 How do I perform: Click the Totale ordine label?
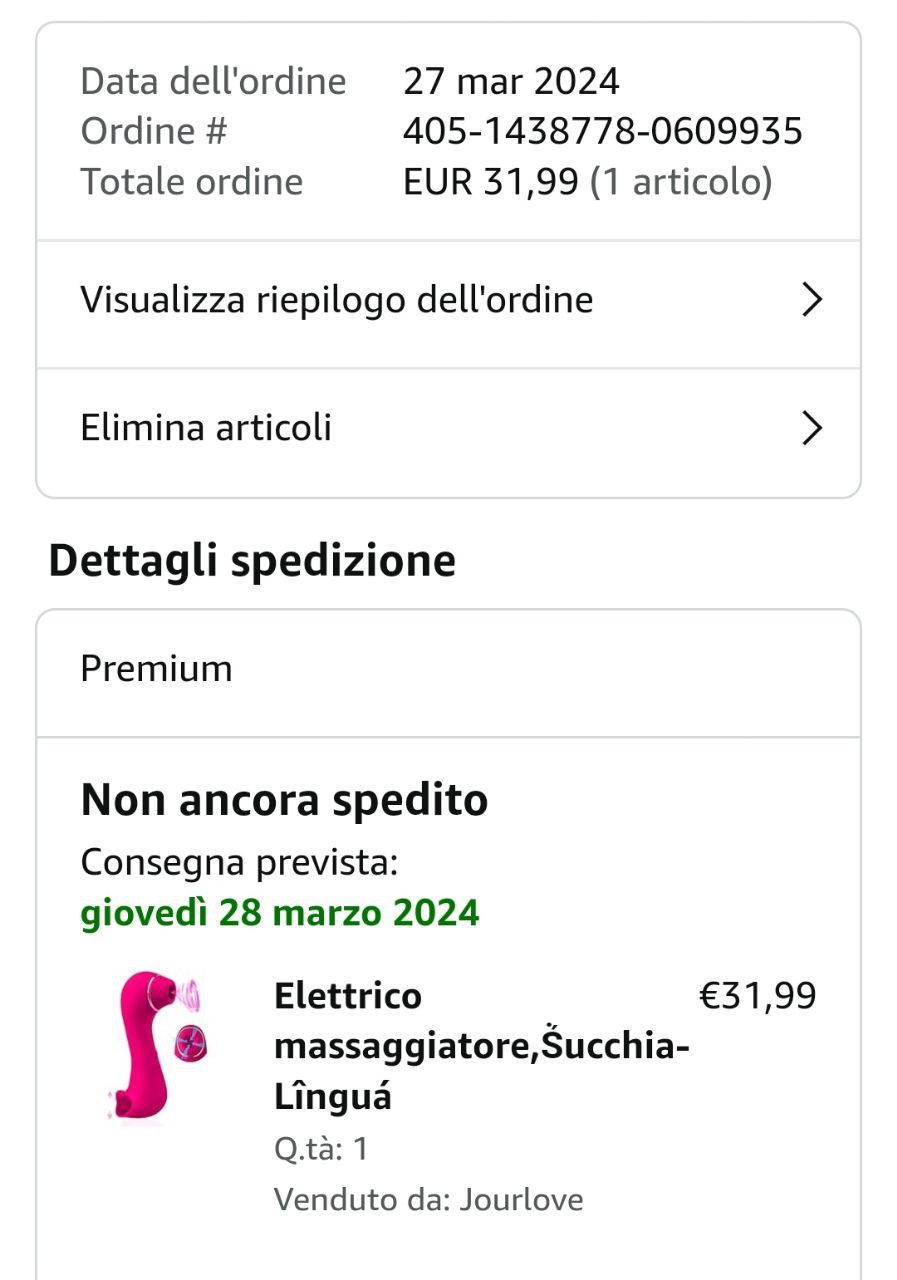pyautogui.click(x=191, y=182)
